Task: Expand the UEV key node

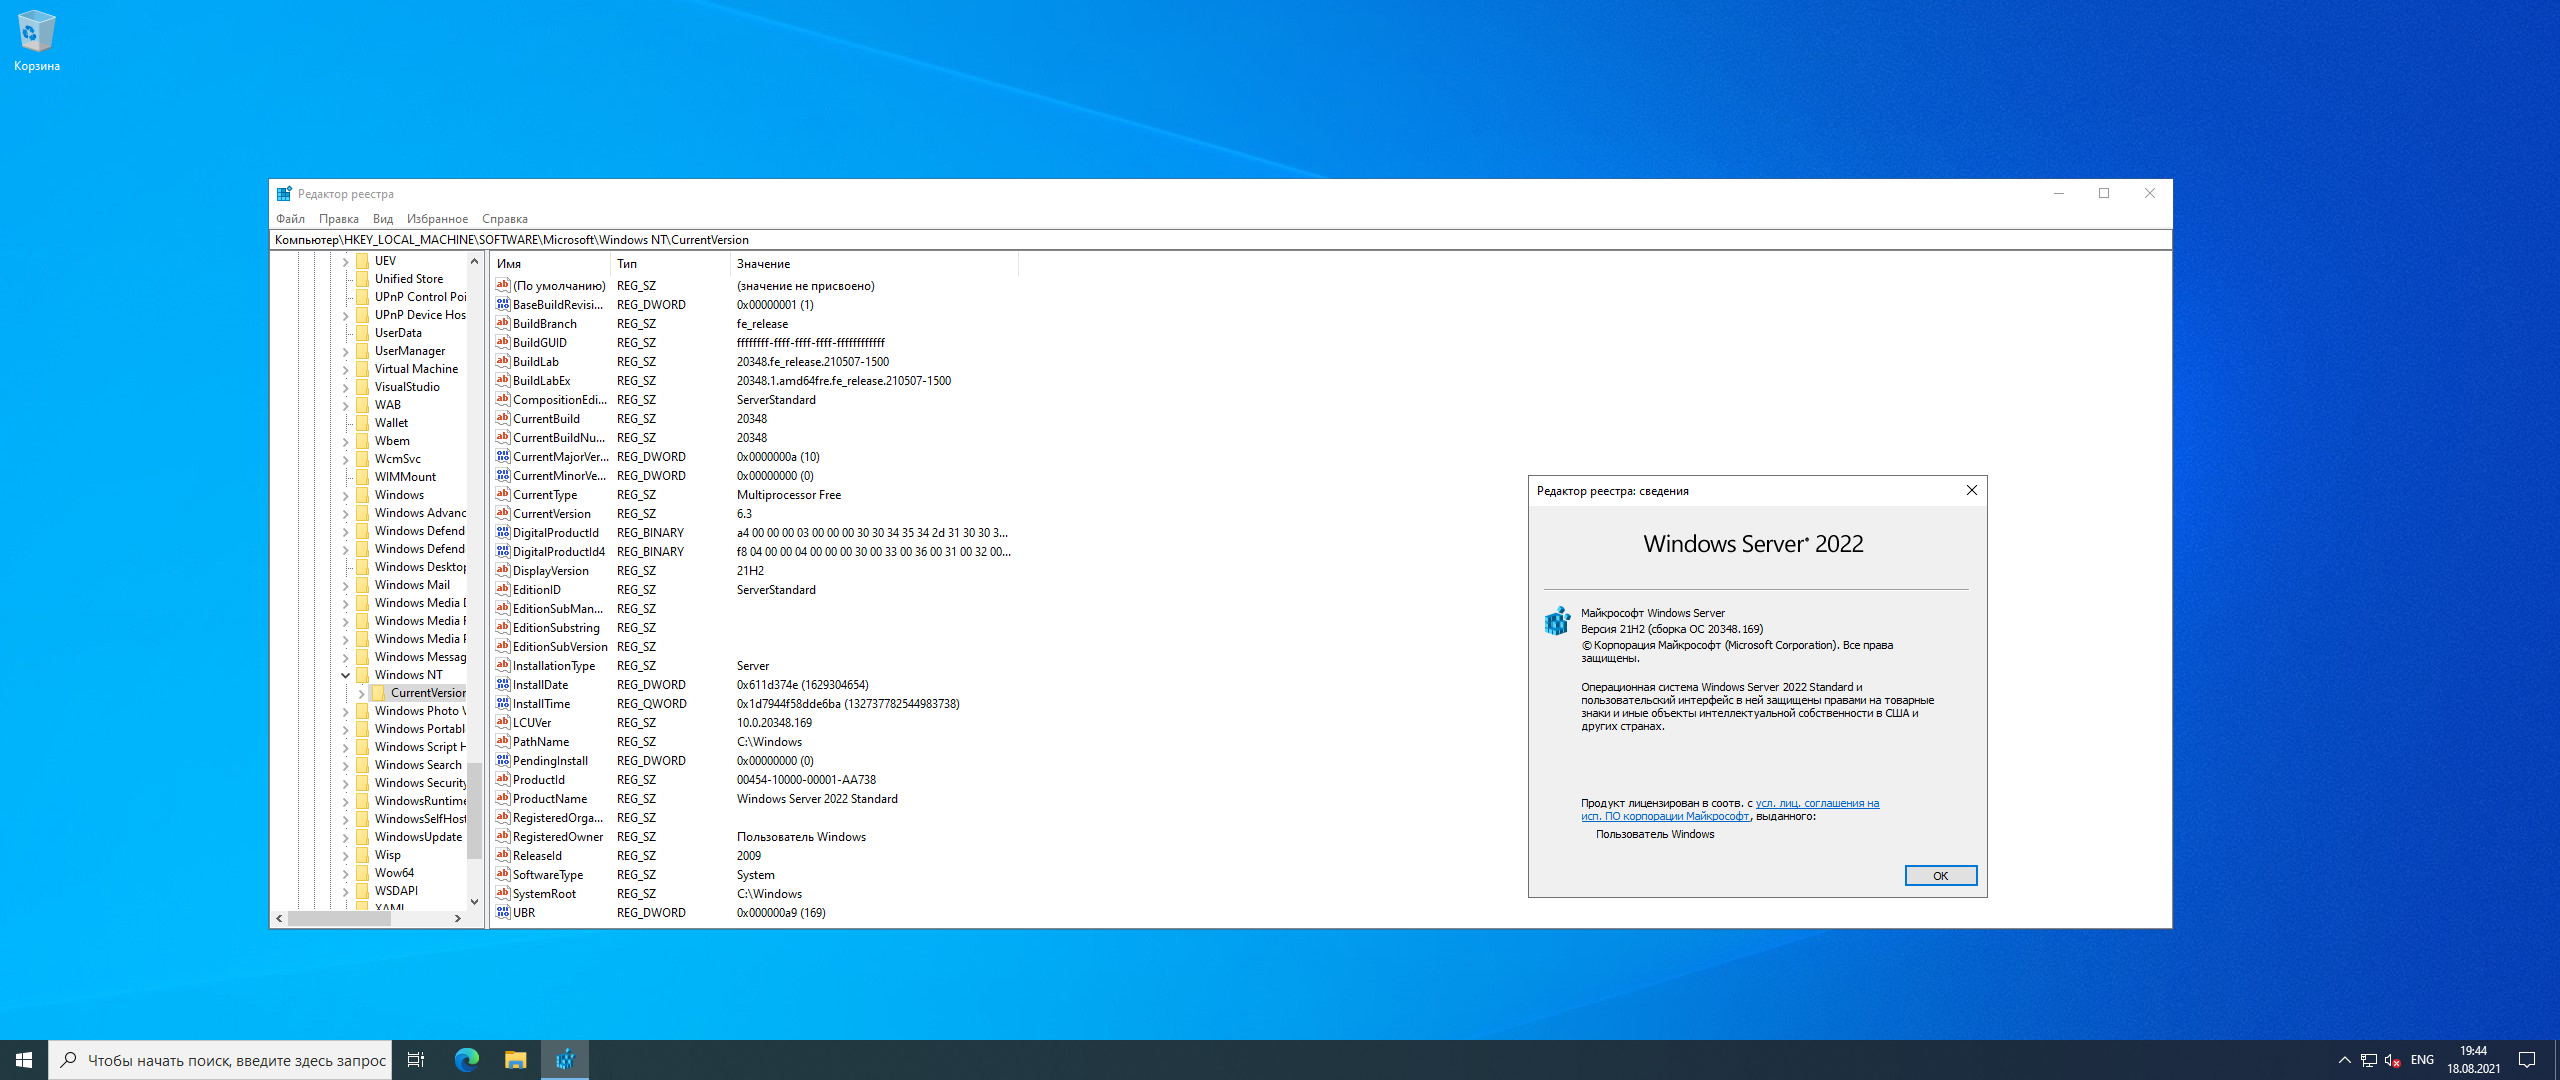Action: (346, 261)
